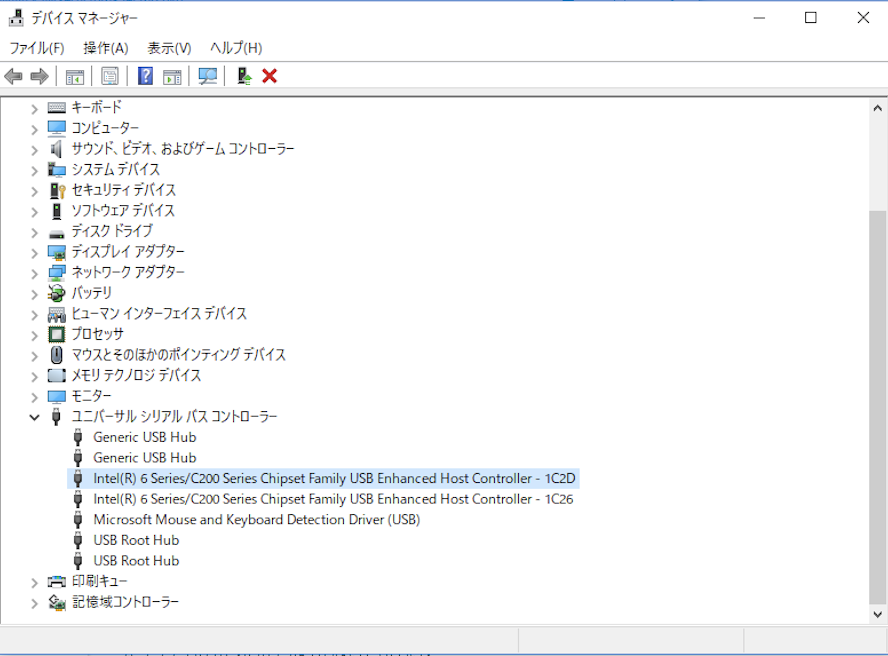
Task: Click the vertical scrollbar thumb
Action: [x=877, y=407]
